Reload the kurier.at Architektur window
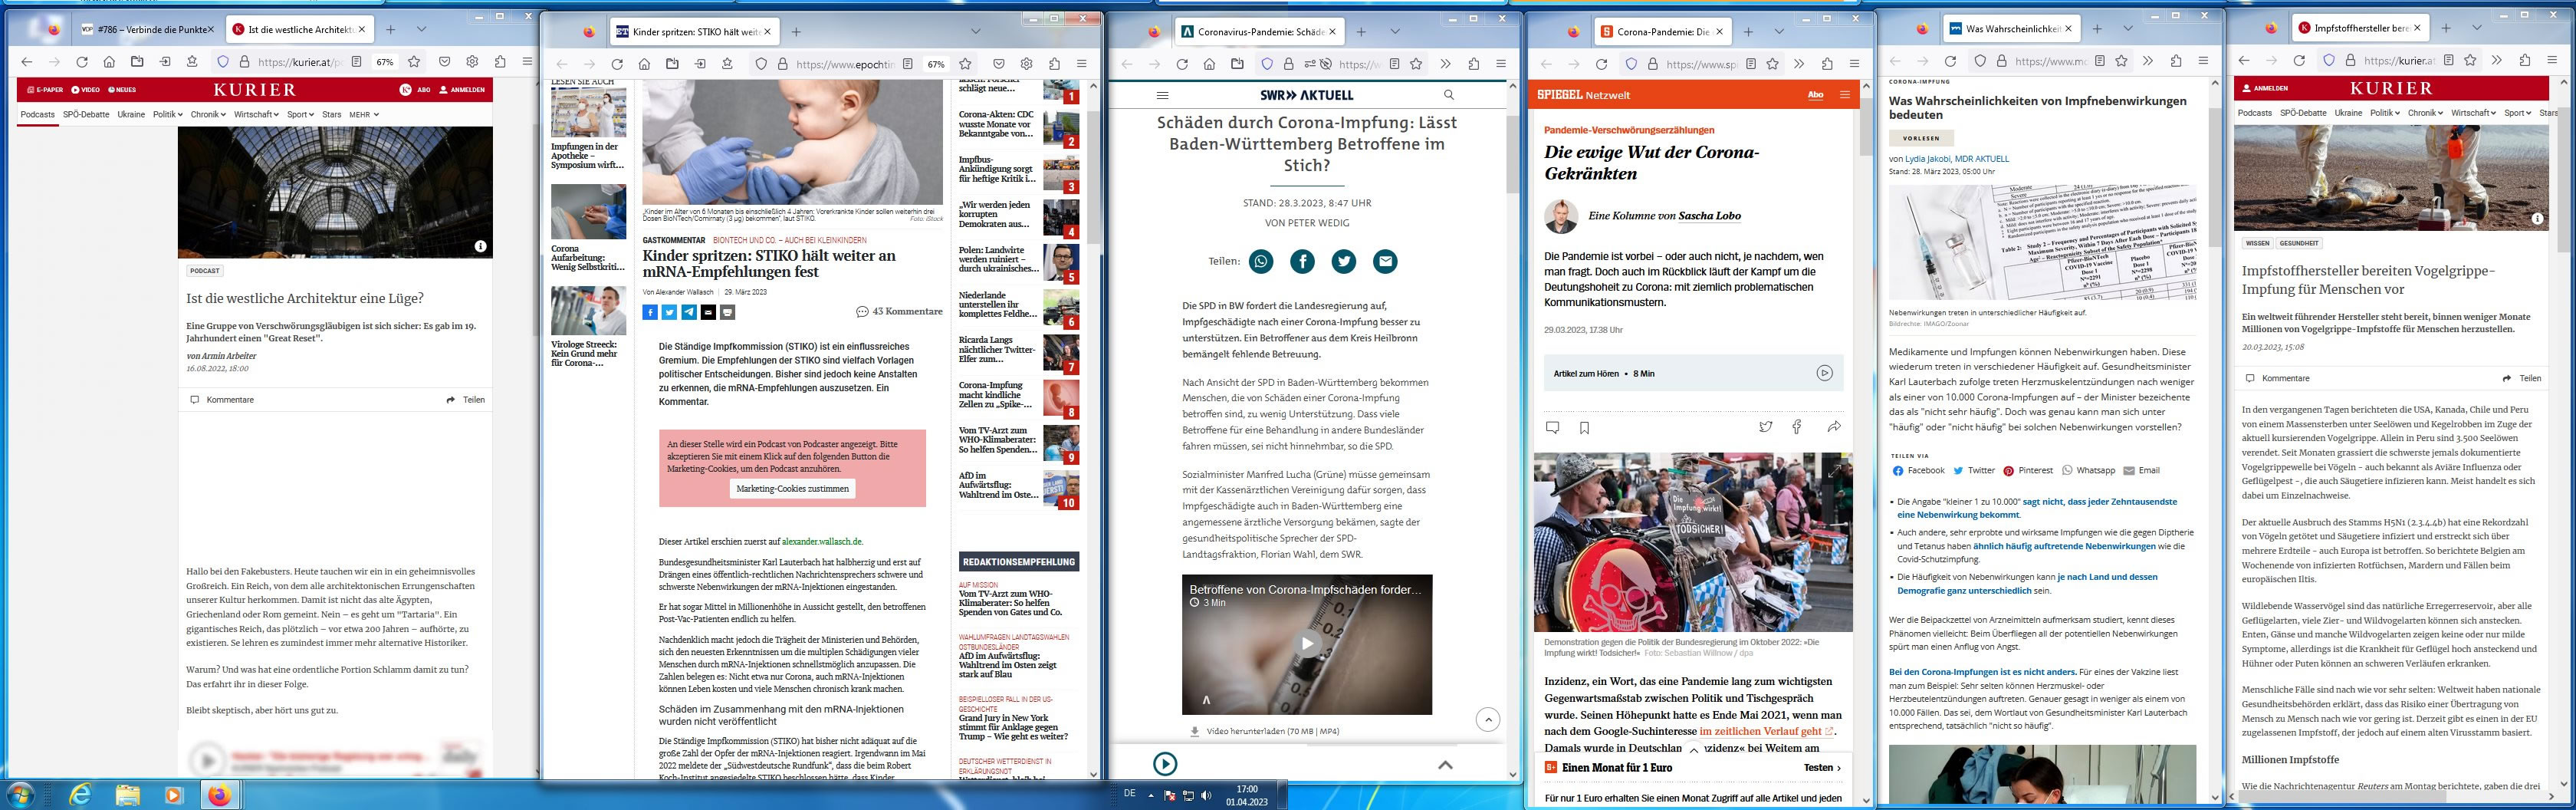 tap(82, 62)
